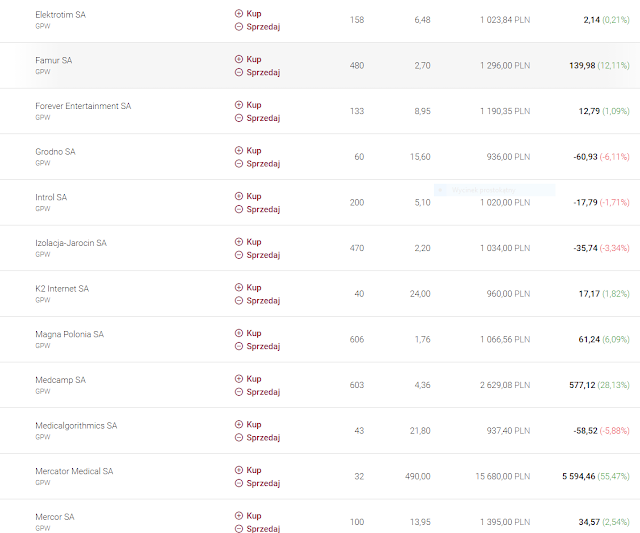Open Grodno SA company name
Screen dimensions: 640x533
(x=55, y=152)
